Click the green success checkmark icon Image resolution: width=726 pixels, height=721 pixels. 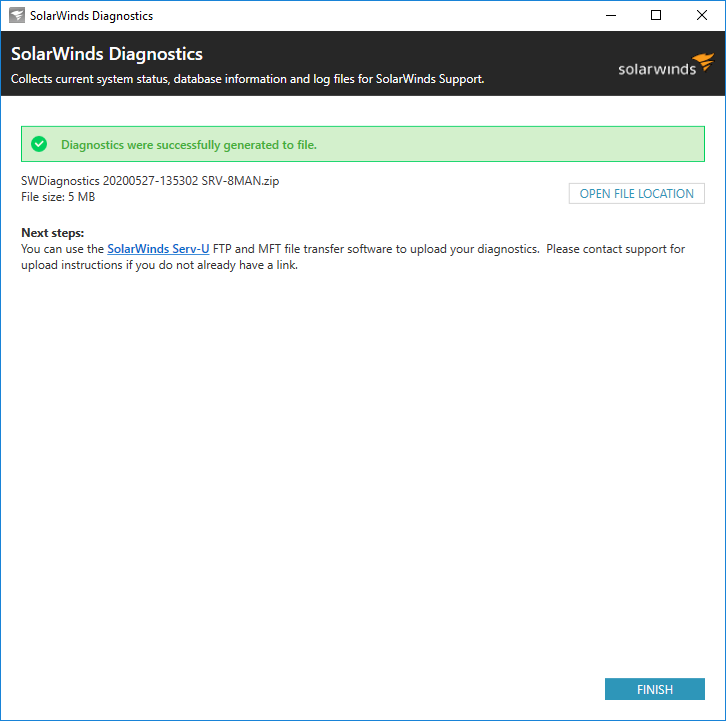coord(39,144)
